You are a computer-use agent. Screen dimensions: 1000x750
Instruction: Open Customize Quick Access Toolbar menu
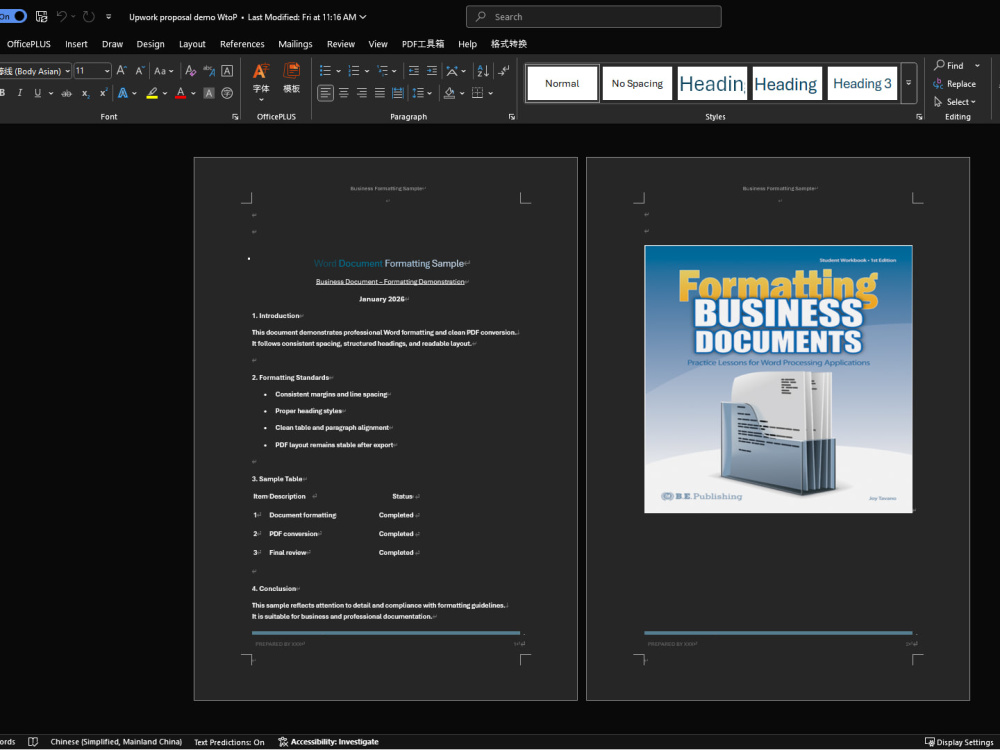point(108,17)
